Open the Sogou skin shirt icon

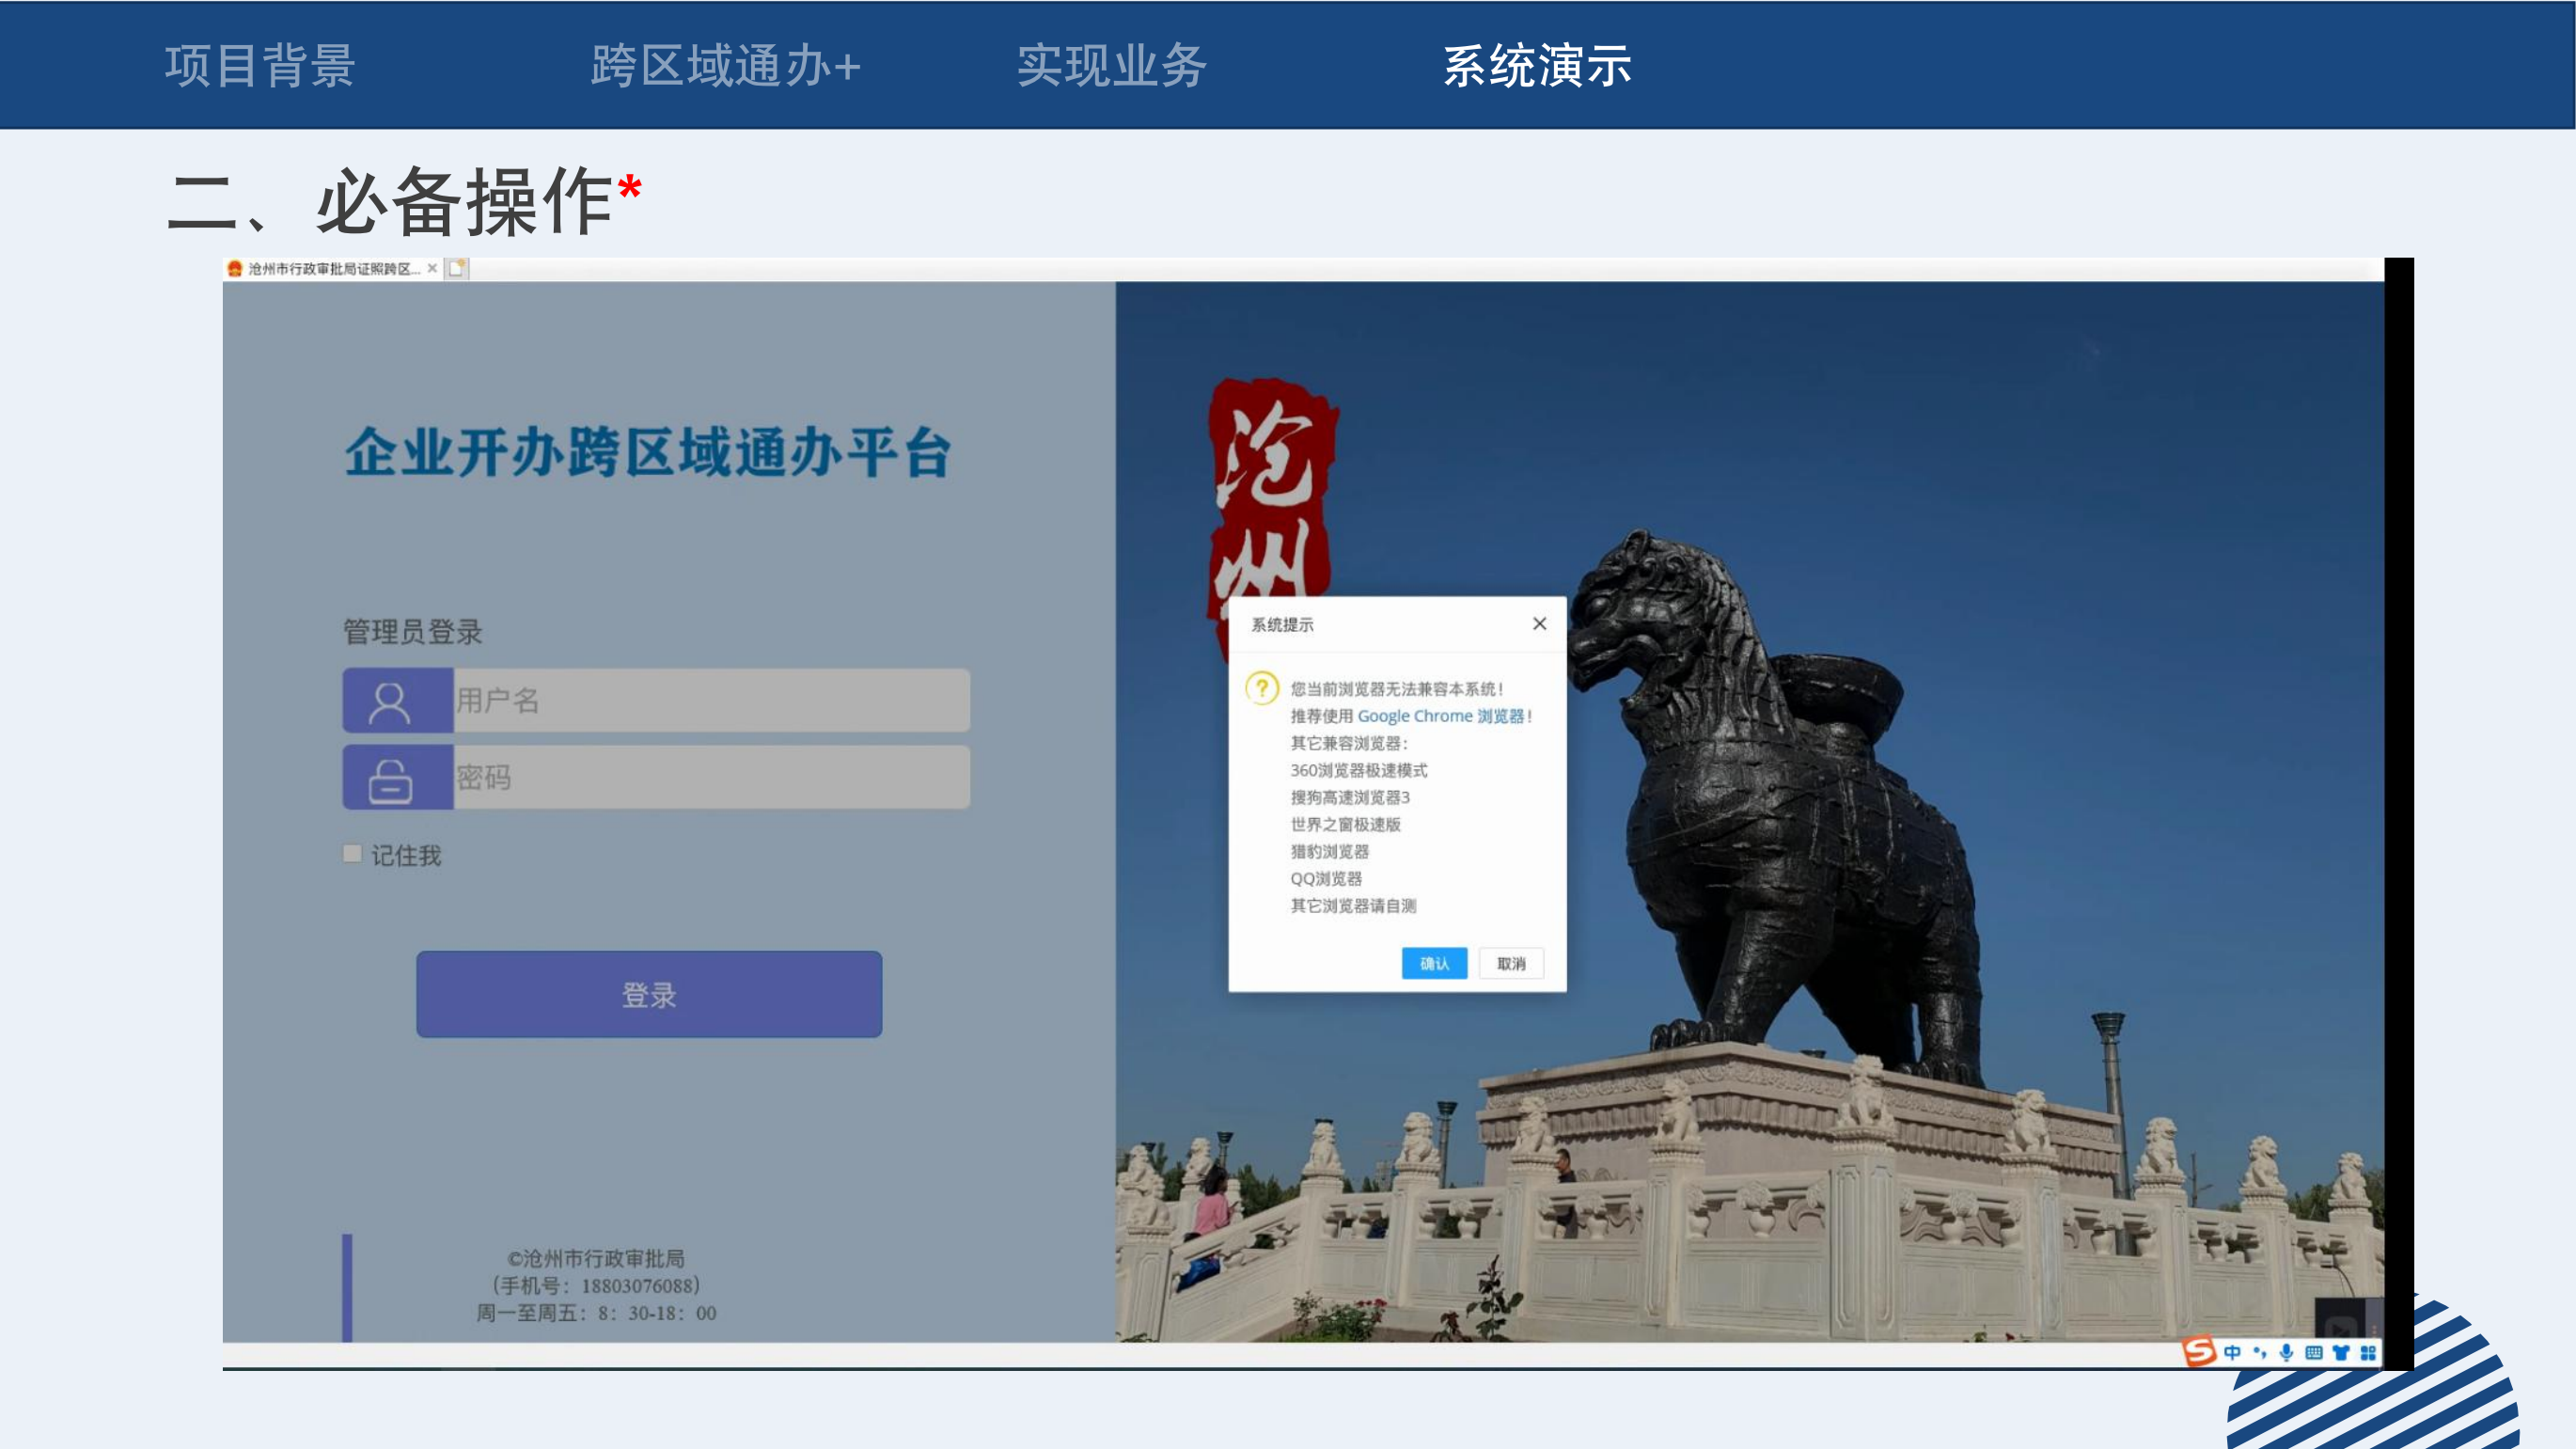coord(2340,1353)
